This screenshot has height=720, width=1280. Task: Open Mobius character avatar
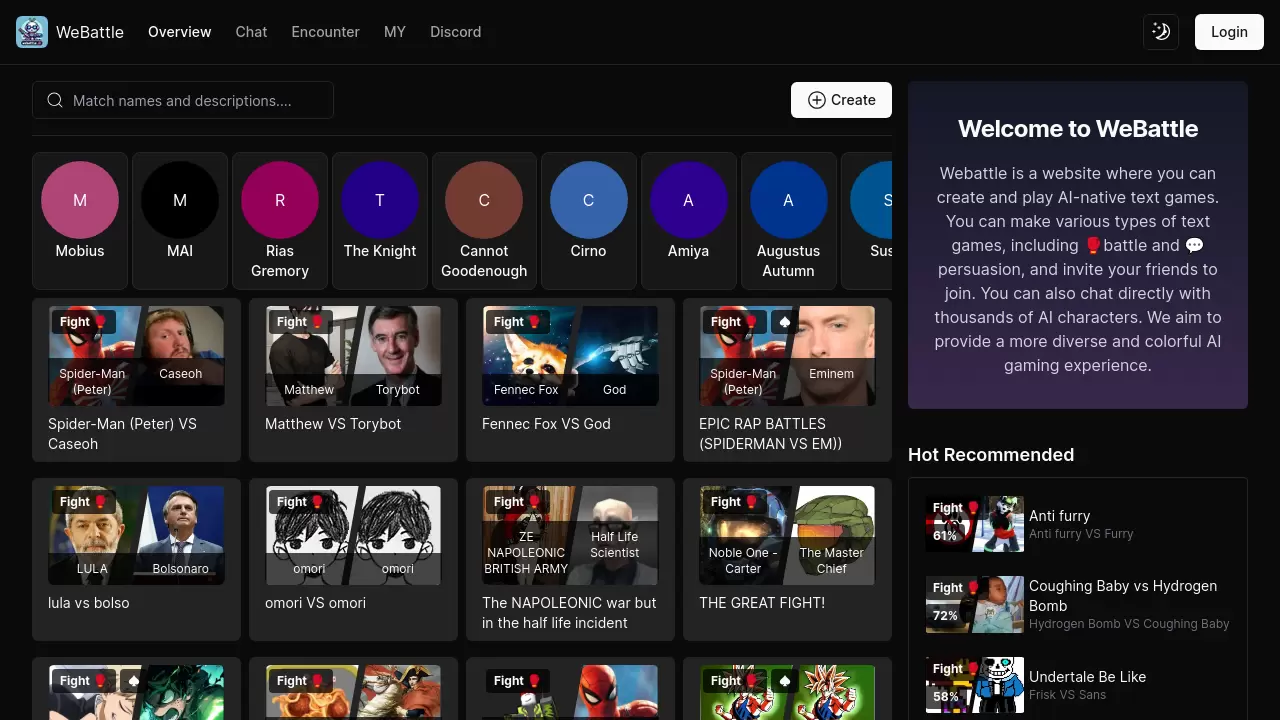click(x=80, y=200)
